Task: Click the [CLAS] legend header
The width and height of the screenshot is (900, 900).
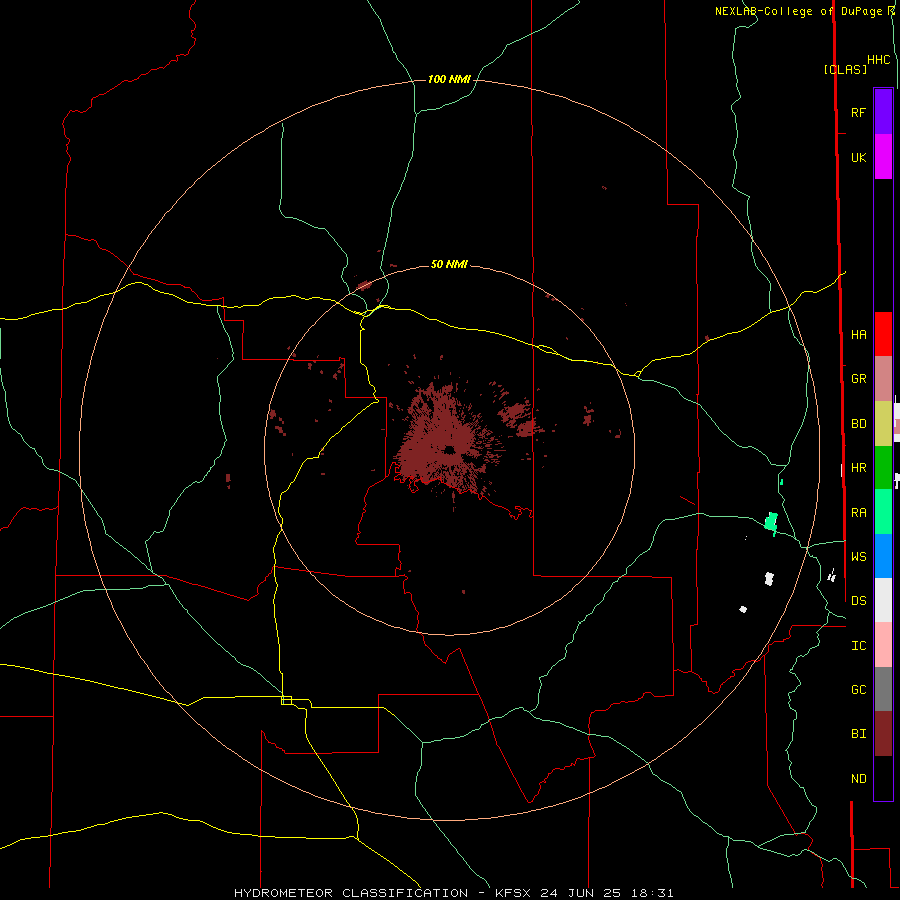Action: tap(845, 69)
